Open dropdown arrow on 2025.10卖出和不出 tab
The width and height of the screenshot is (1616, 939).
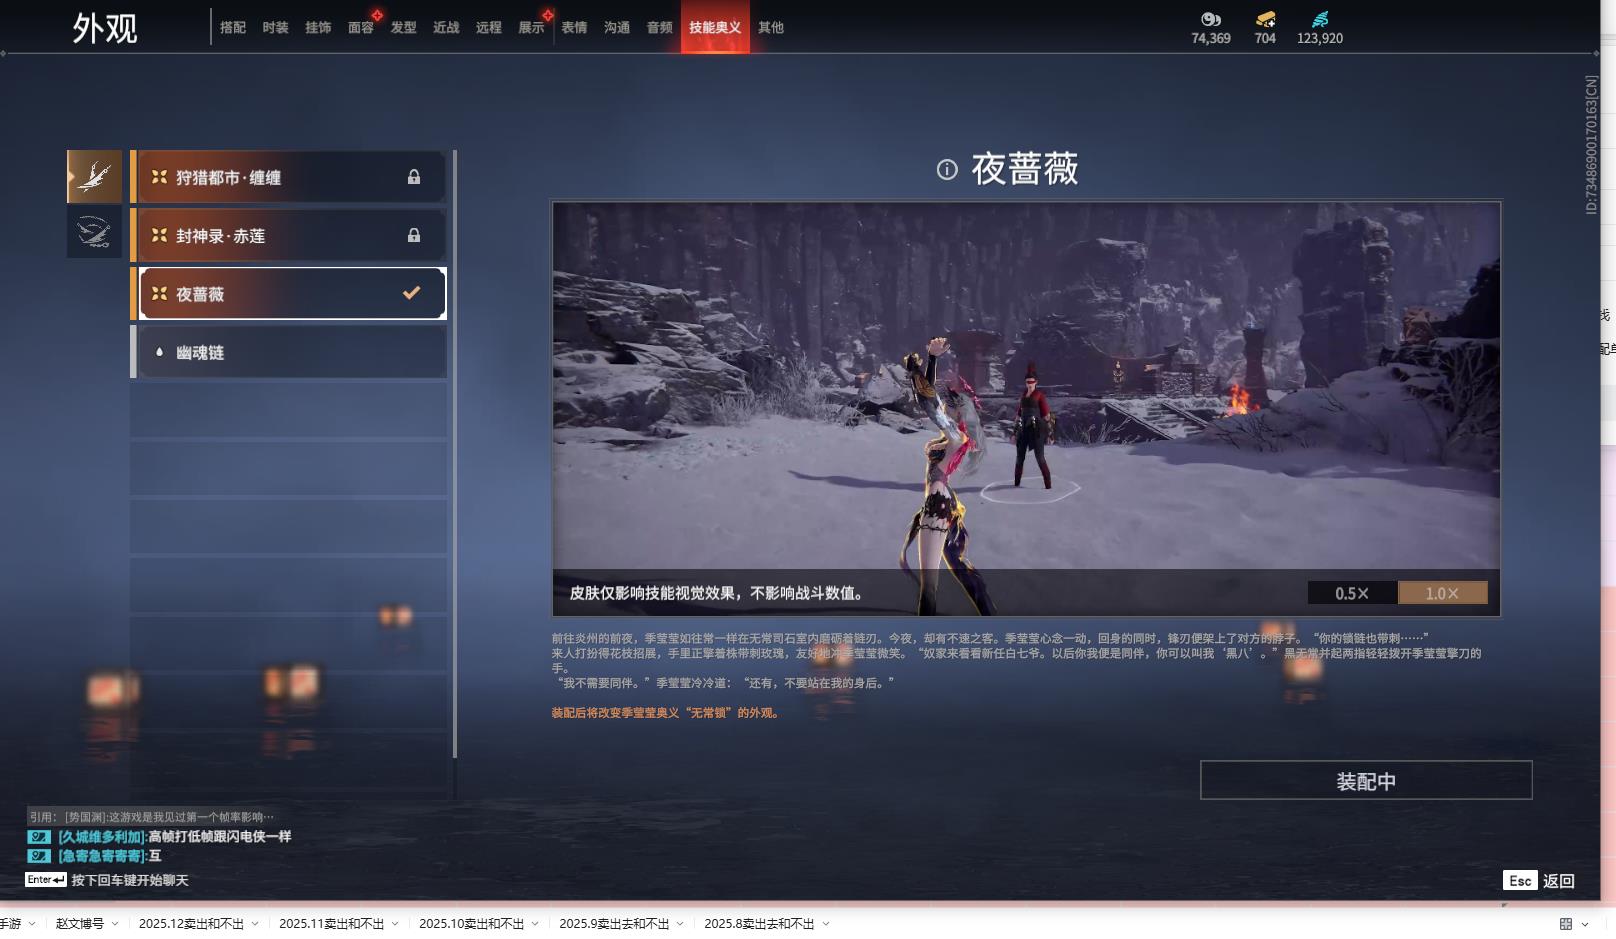(x=535, y=924)
